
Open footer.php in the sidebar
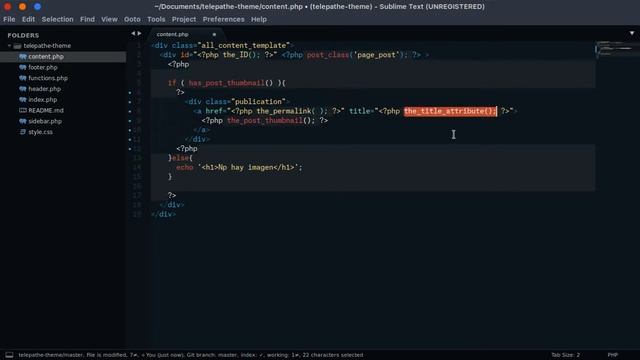coord(43,67)
